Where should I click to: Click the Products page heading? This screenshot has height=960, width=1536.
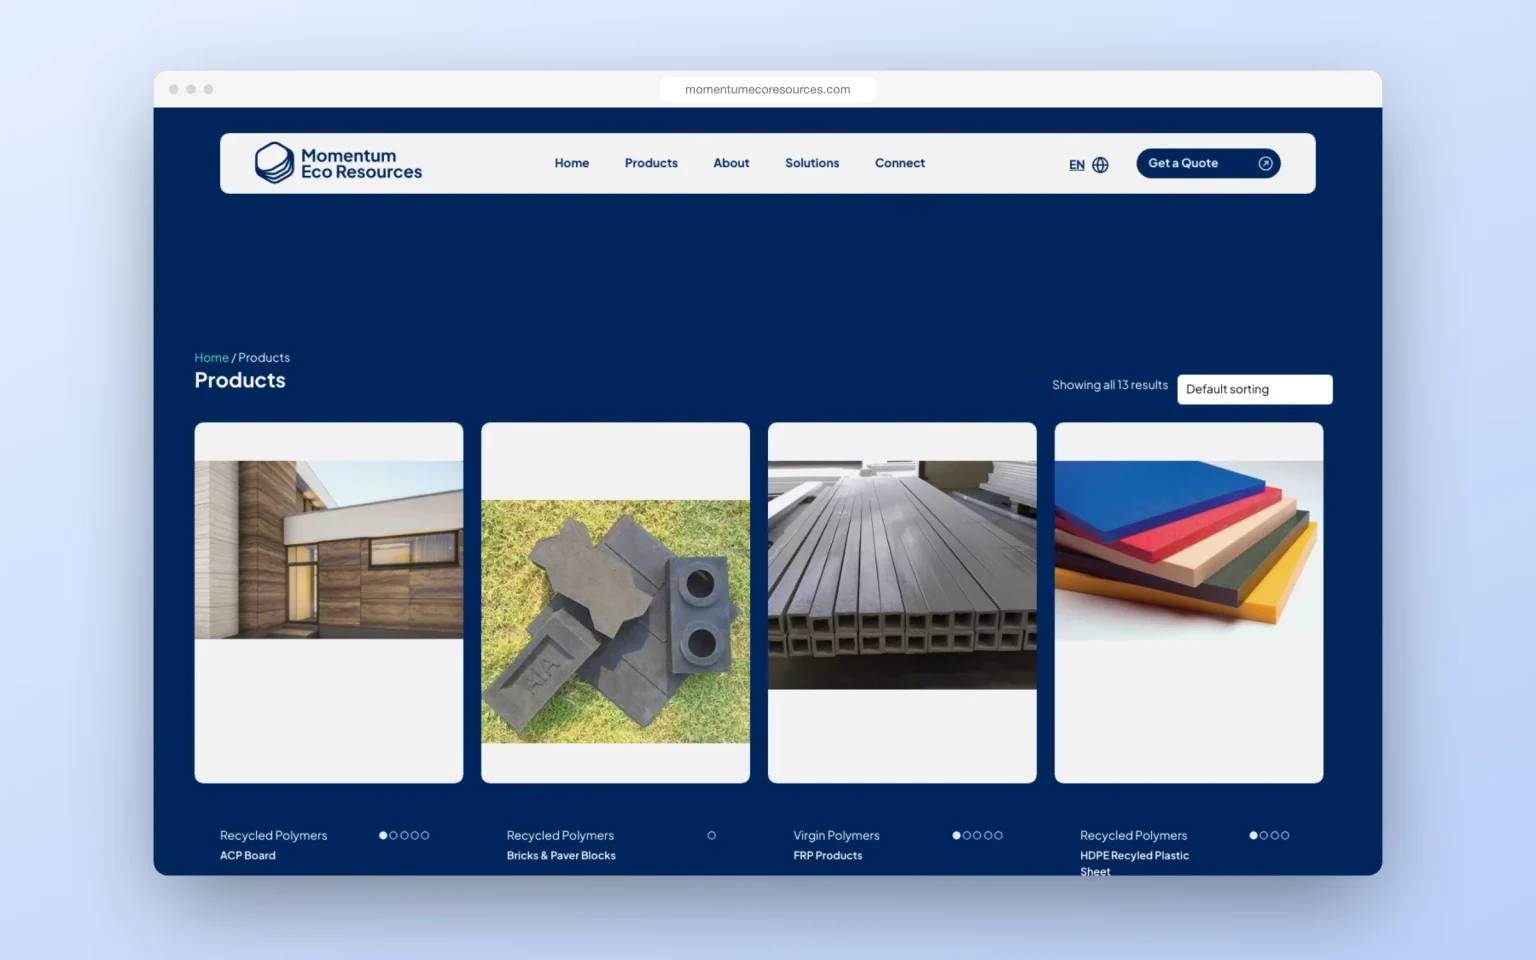click(240, 380)
